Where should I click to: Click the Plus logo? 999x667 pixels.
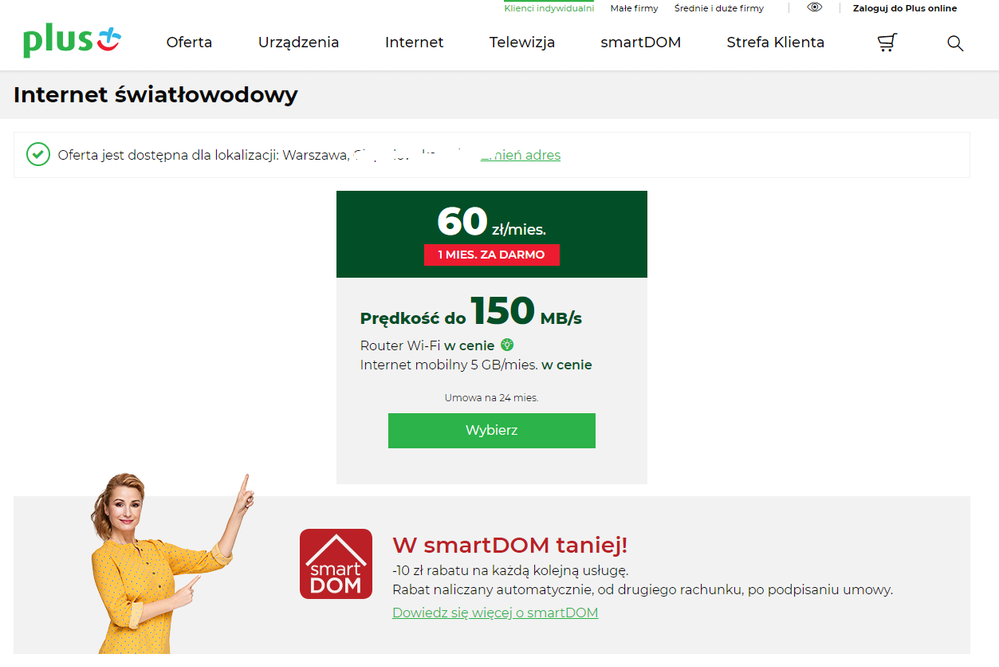72,41
